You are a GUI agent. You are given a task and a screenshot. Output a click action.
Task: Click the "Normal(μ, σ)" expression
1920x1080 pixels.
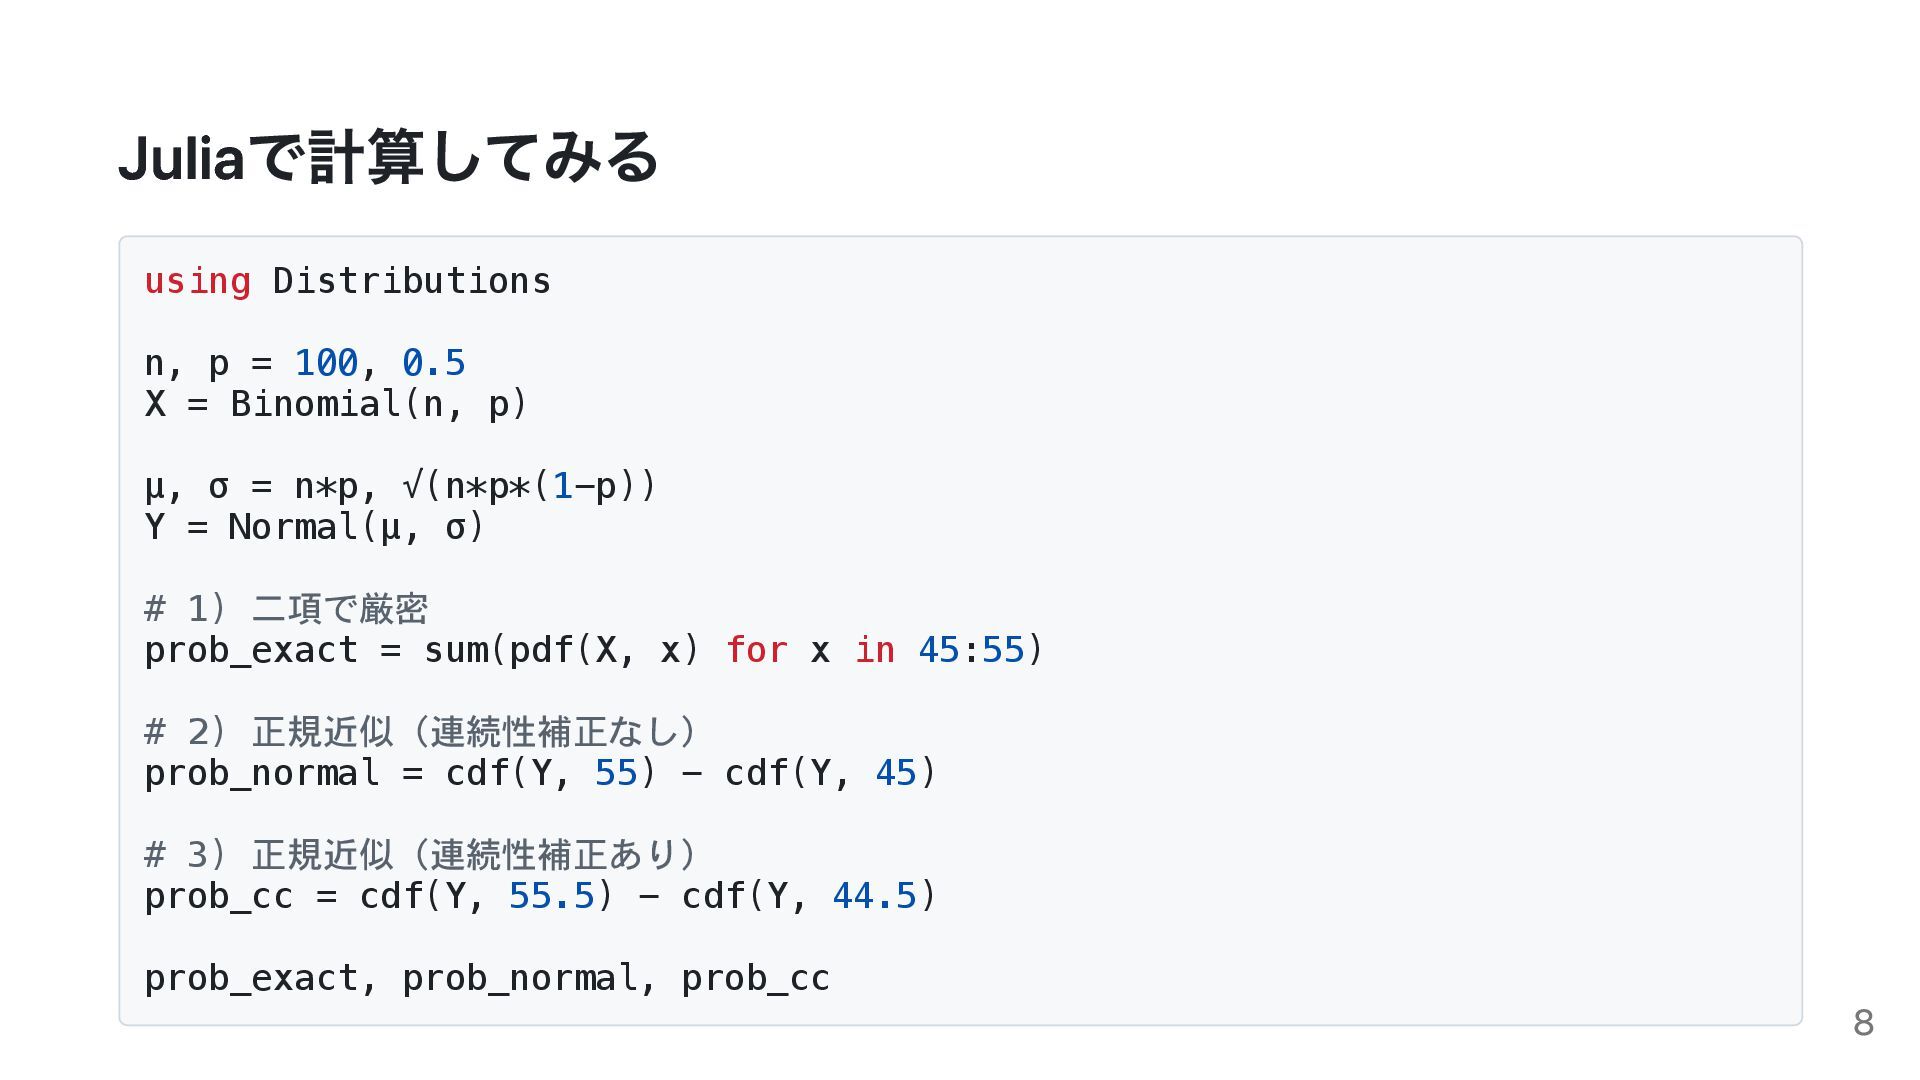356,527
